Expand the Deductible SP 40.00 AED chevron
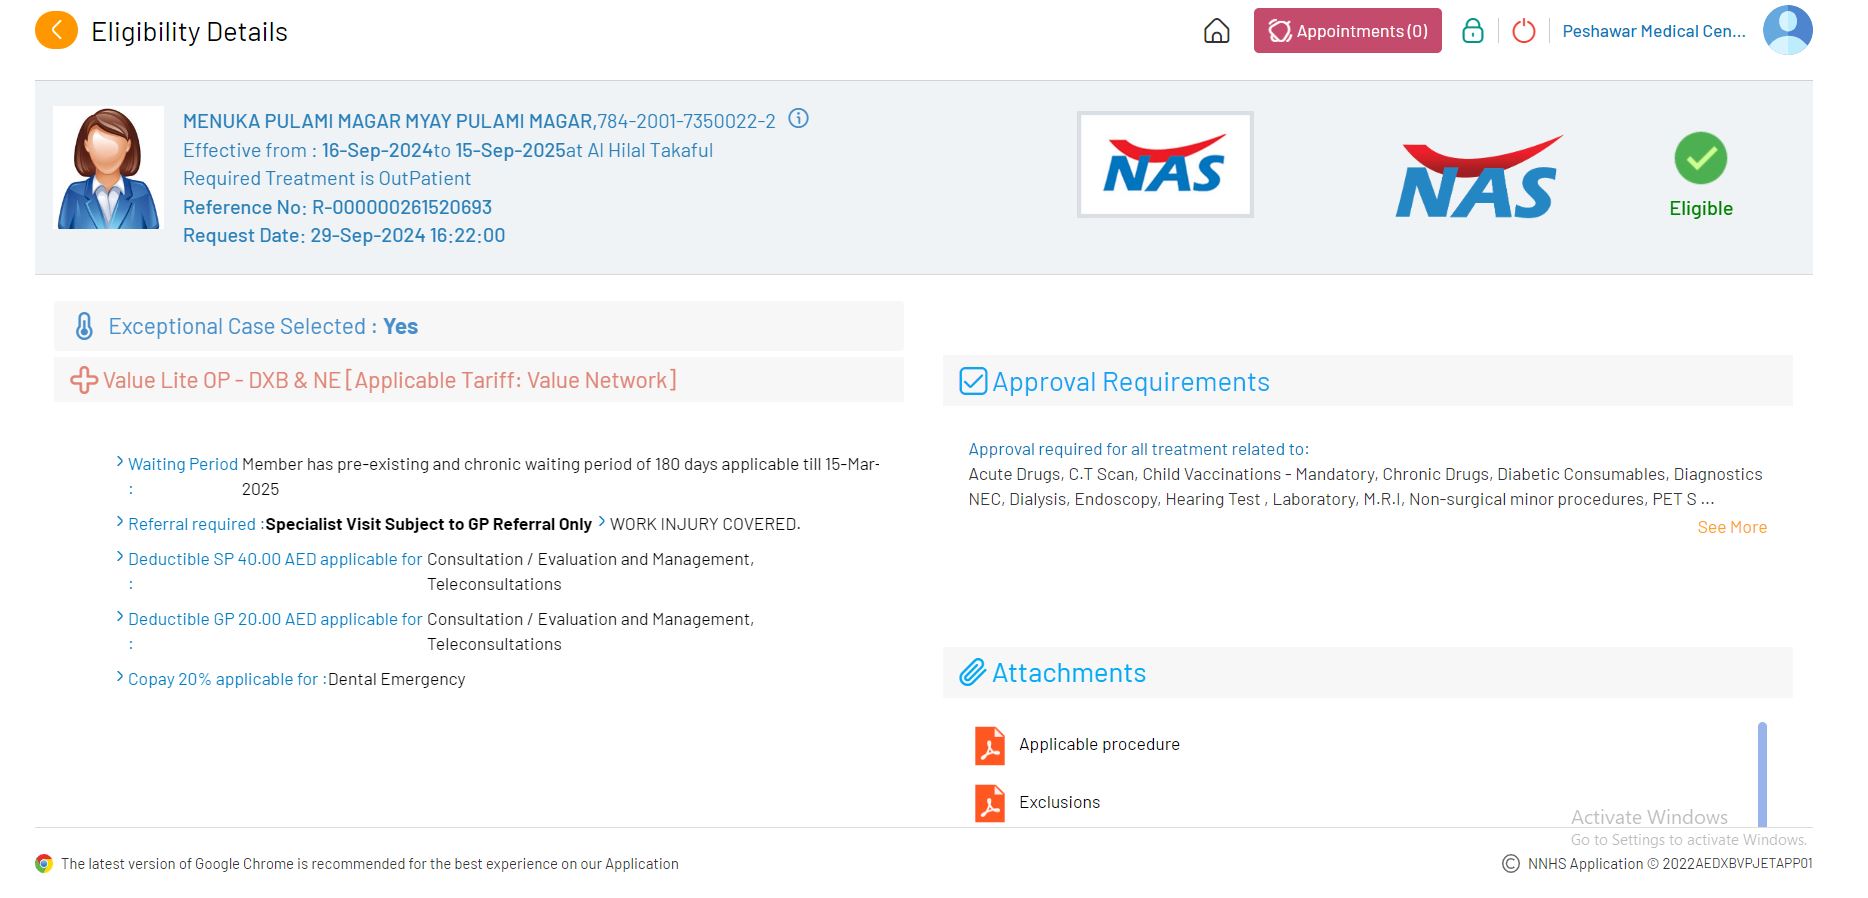This screenshot has width=1868, height=898. [x=120, y=557]
